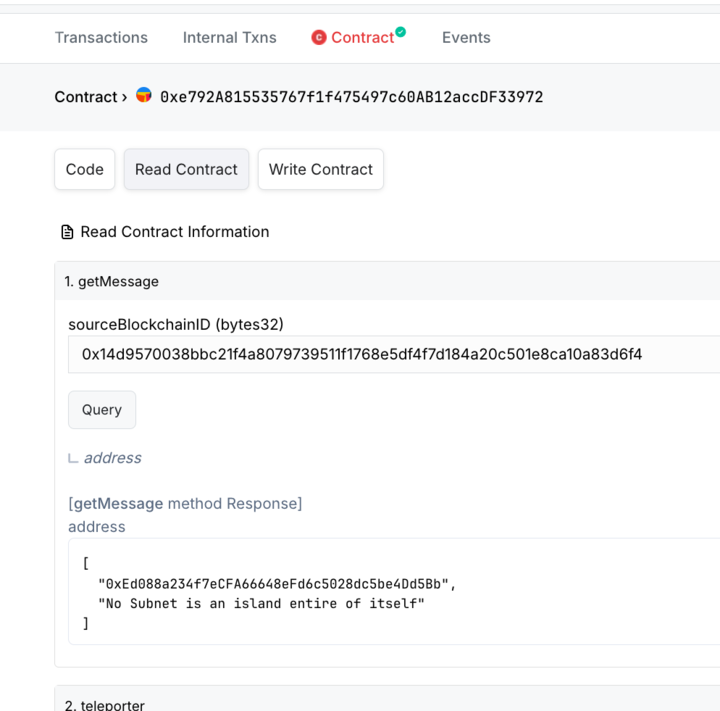Focus the sourceBlockchainID input field
This screenshot has height=711, width=720.
pos(394,354)
